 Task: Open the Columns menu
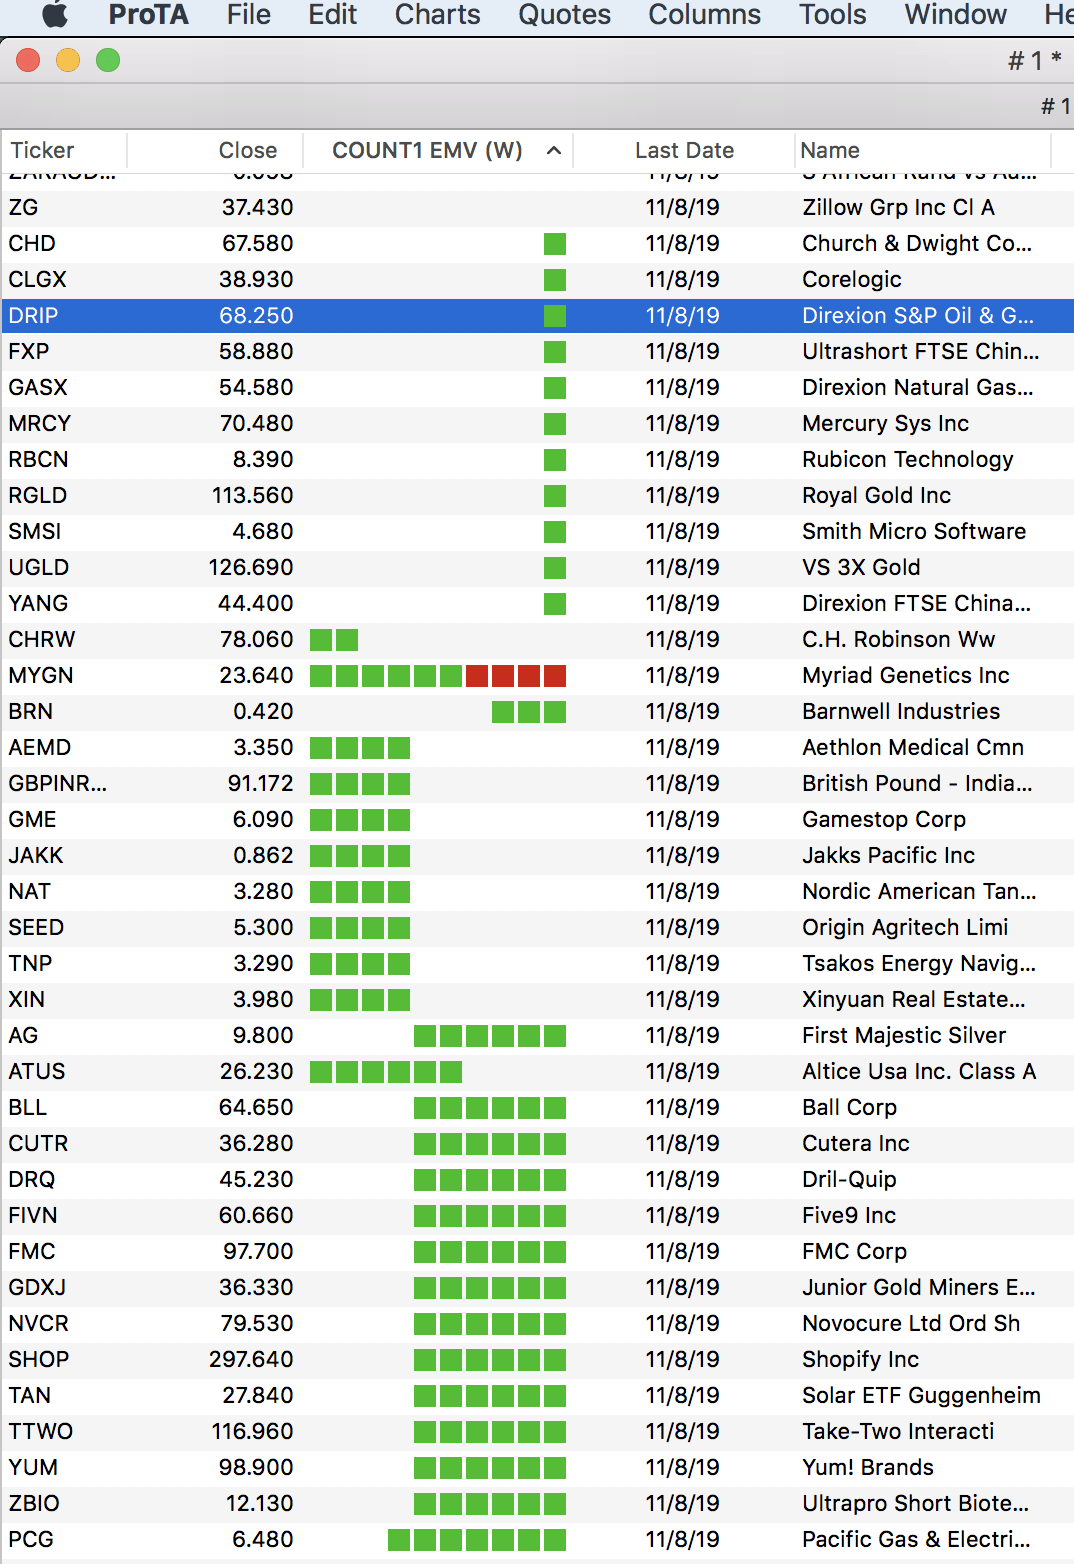[x=705, y=14]
